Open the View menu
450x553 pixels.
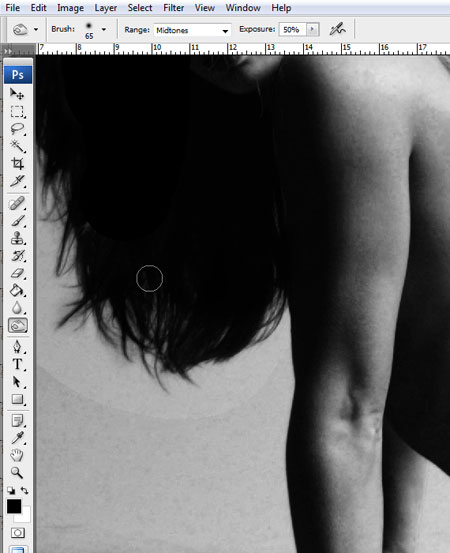pyautogui.click(x=205, y=8)
